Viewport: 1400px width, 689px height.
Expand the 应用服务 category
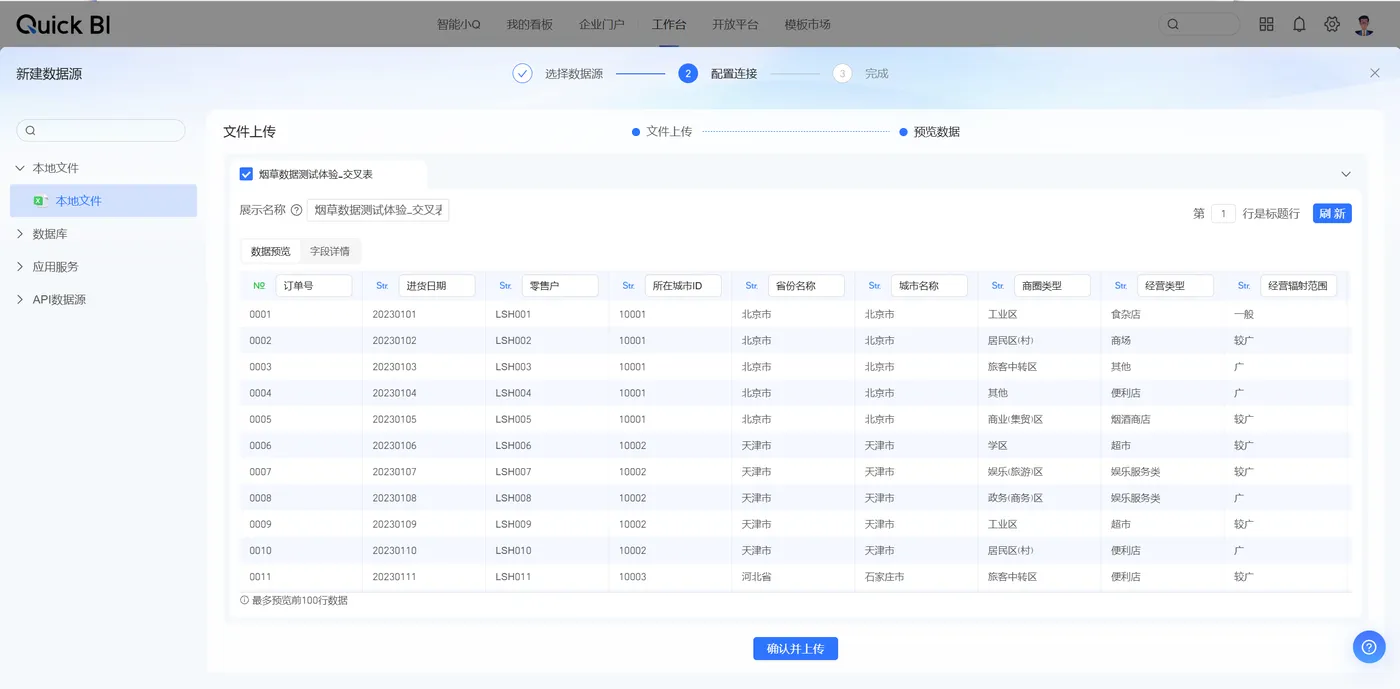click(x=21, y=267)
